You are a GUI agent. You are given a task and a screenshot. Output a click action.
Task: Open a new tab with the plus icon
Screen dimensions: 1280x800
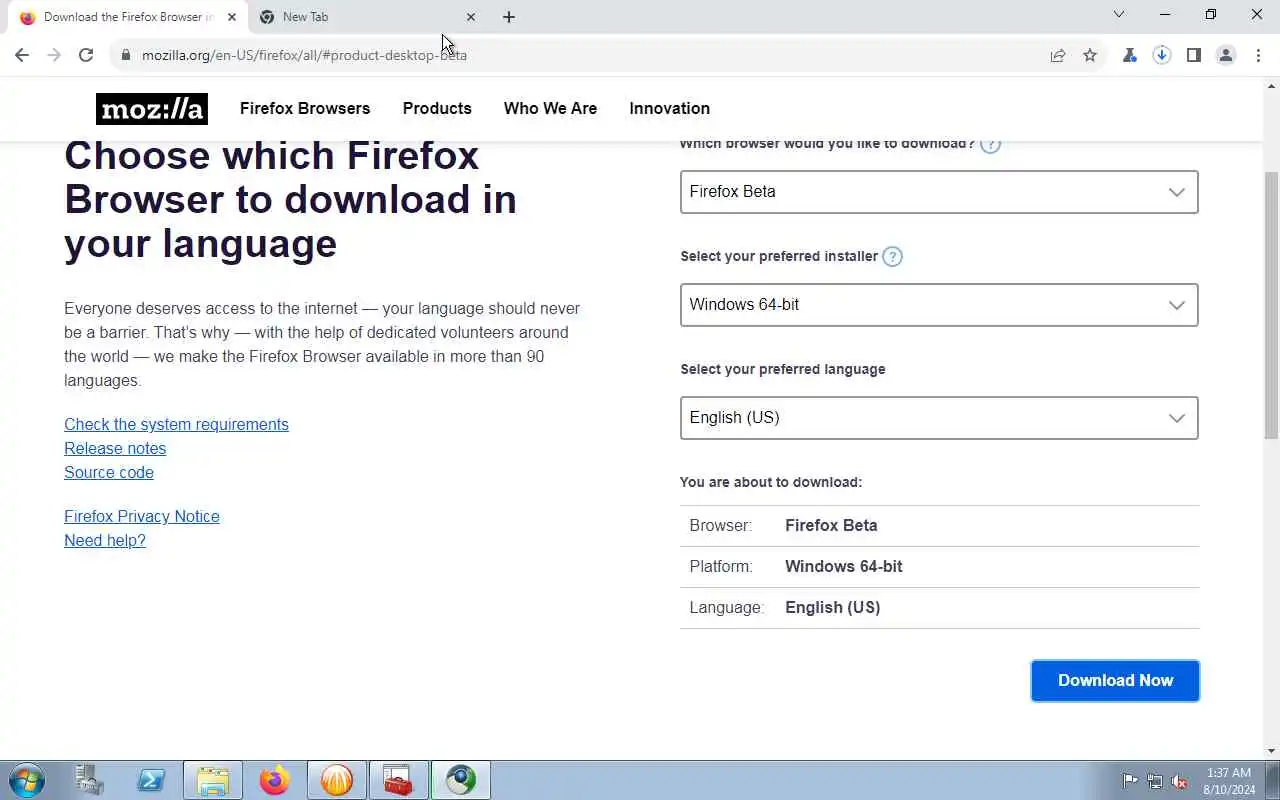(x=509, y=17)
